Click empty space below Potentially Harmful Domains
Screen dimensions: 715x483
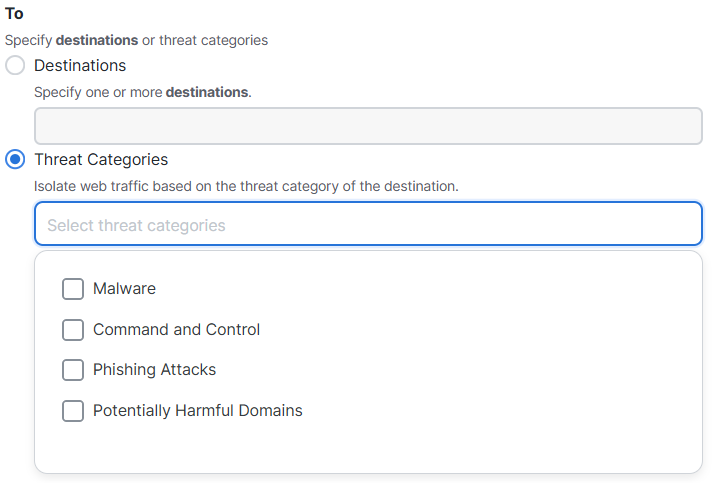(368, 450)
